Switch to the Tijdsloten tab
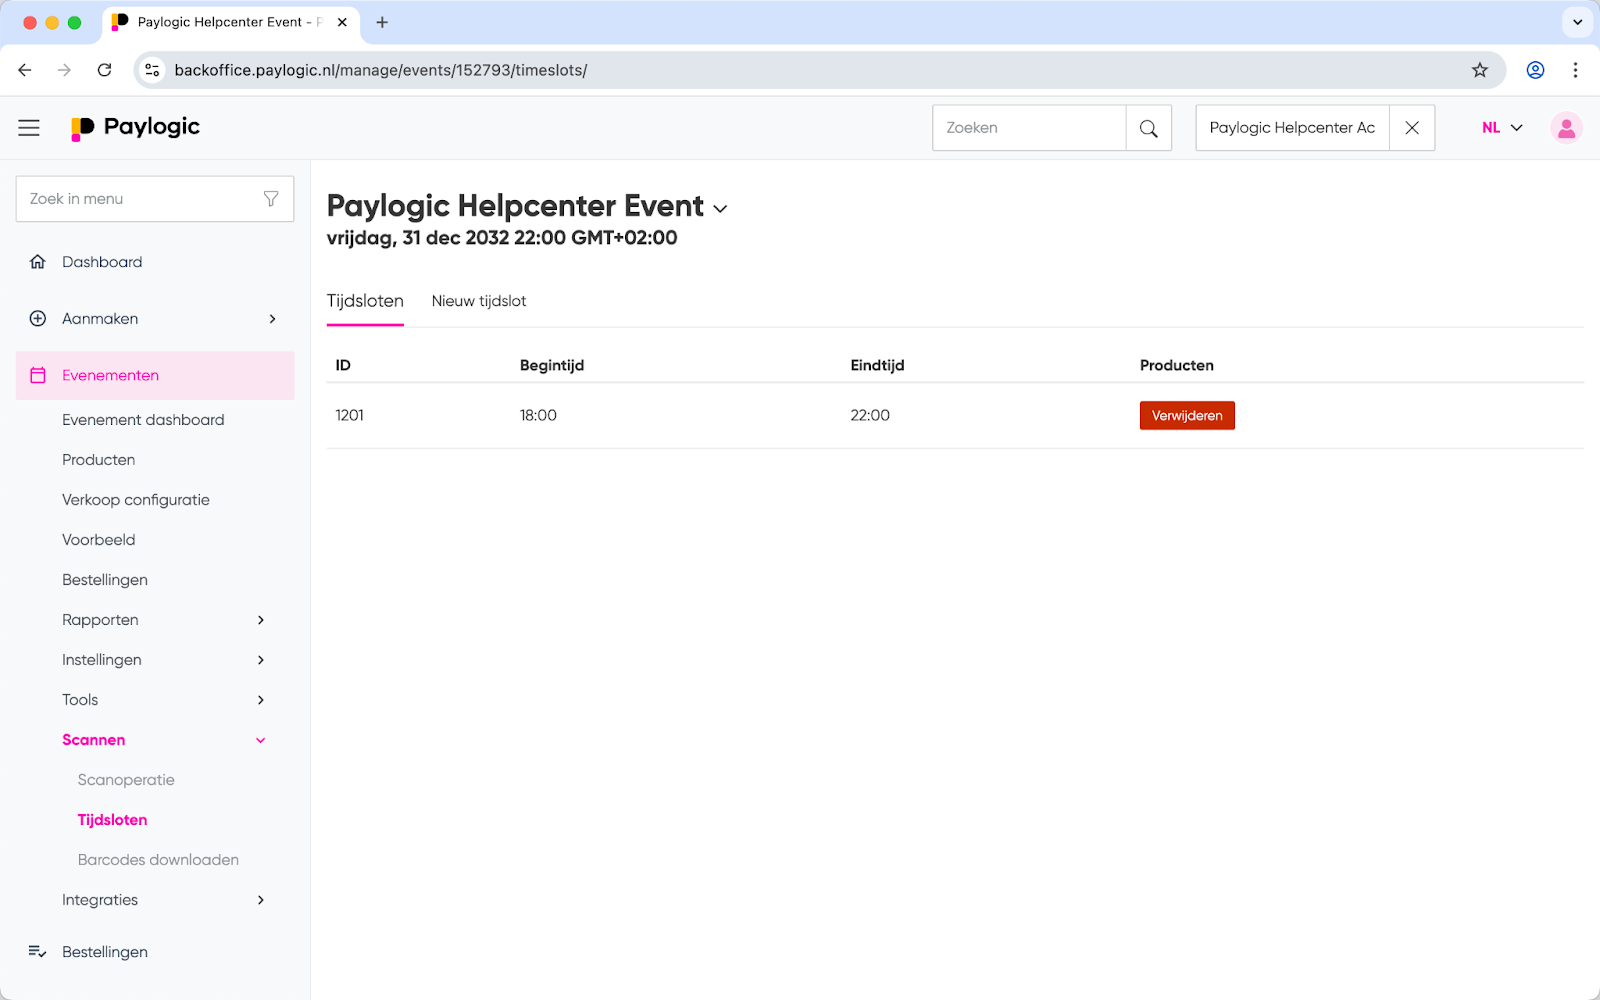 tap(365, 301)
